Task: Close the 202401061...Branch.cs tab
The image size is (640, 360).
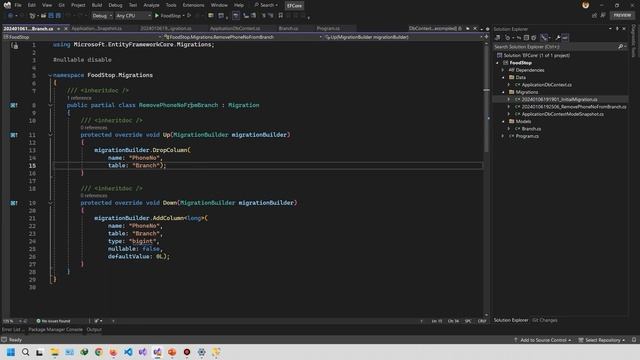Action: click(x=66, y=29)
